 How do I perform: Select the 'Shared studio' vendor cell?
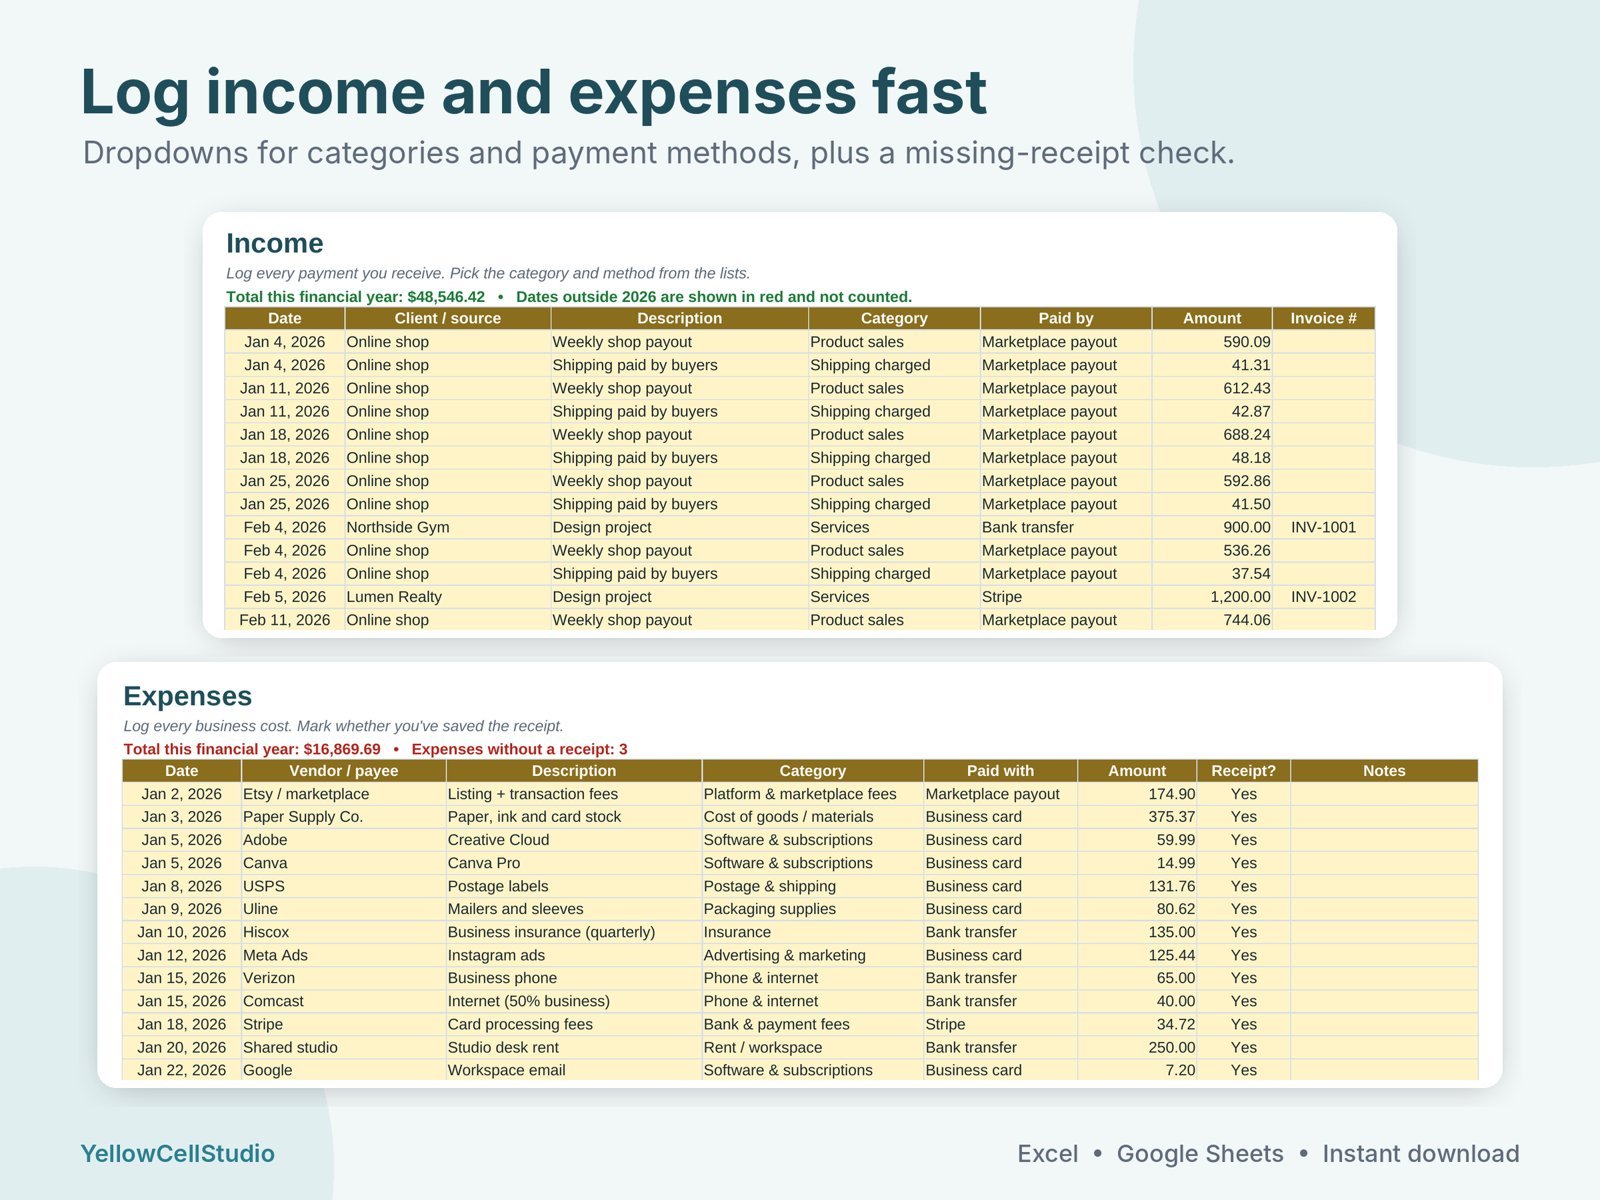pos(343,1047)
